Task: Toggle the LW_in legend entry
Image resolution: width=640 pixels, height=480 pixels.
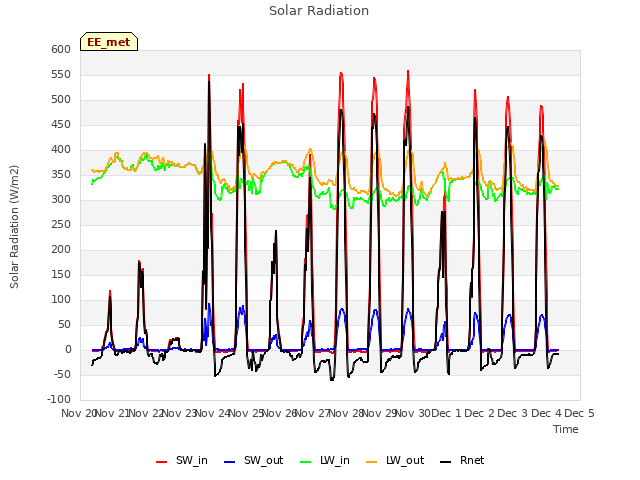Action: (325, 461)
